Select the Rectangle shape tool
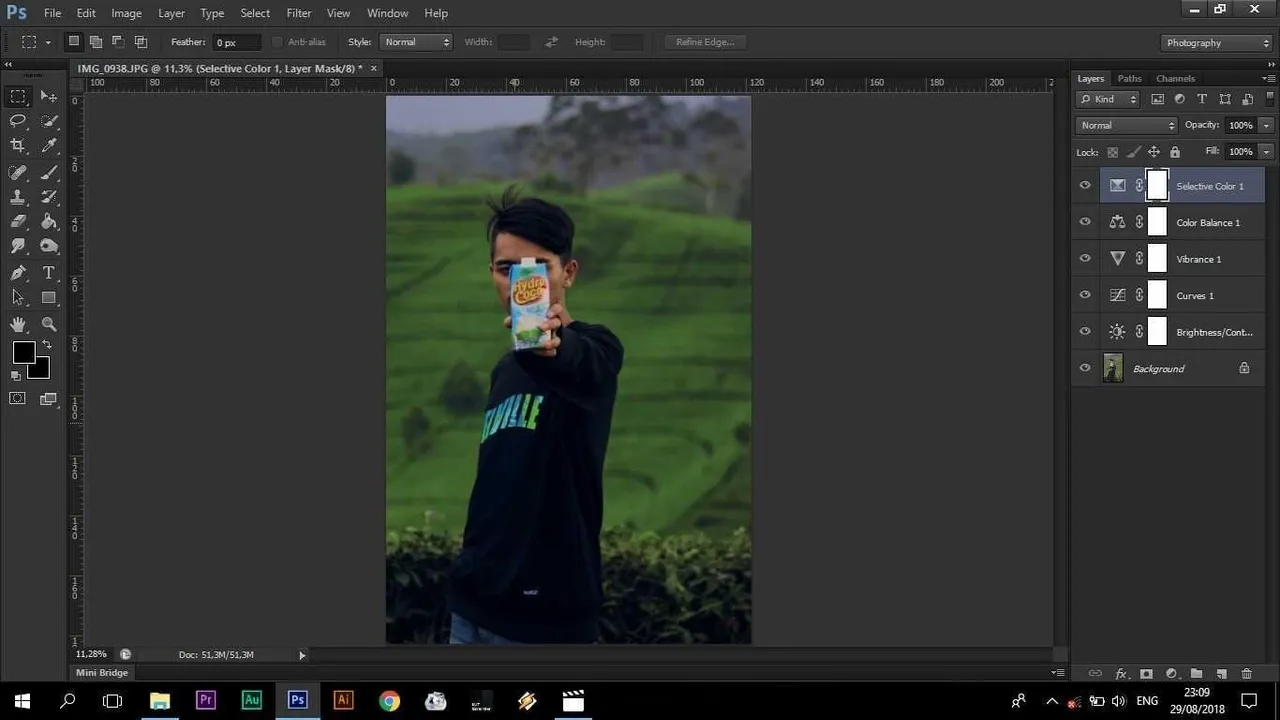The image size is (1280, 720). point(48,297)
